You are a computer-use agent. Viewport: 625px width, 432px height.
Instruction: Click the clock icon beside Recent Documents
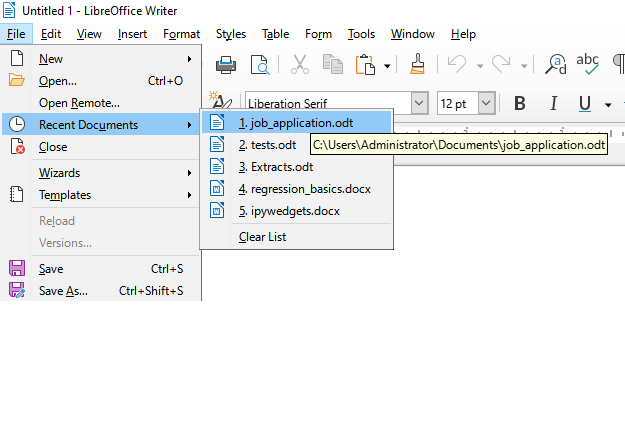click(17, 124)
